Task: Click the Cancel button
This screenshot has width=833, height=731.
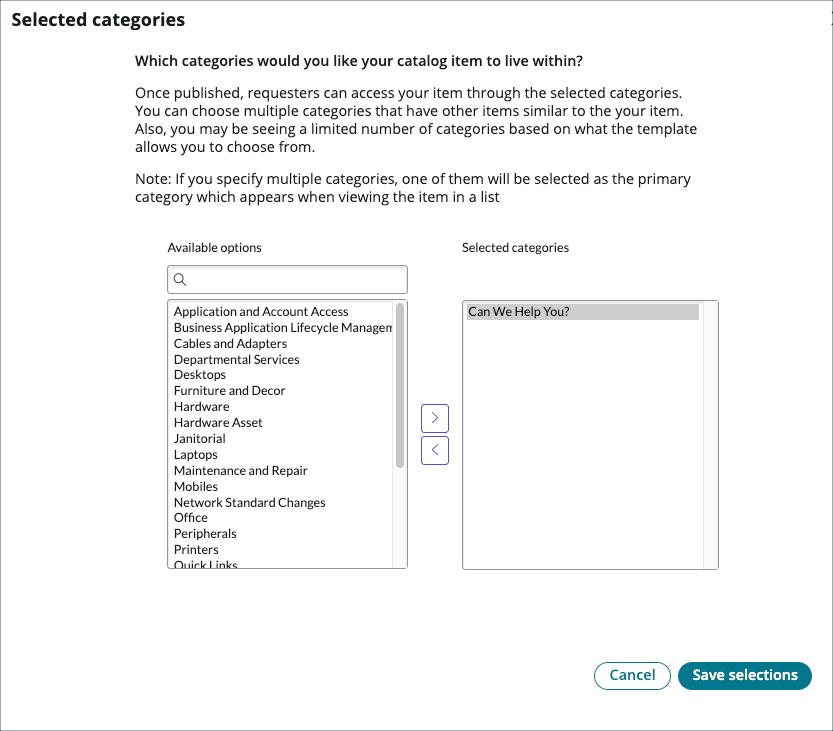Action: coord(632,675)
